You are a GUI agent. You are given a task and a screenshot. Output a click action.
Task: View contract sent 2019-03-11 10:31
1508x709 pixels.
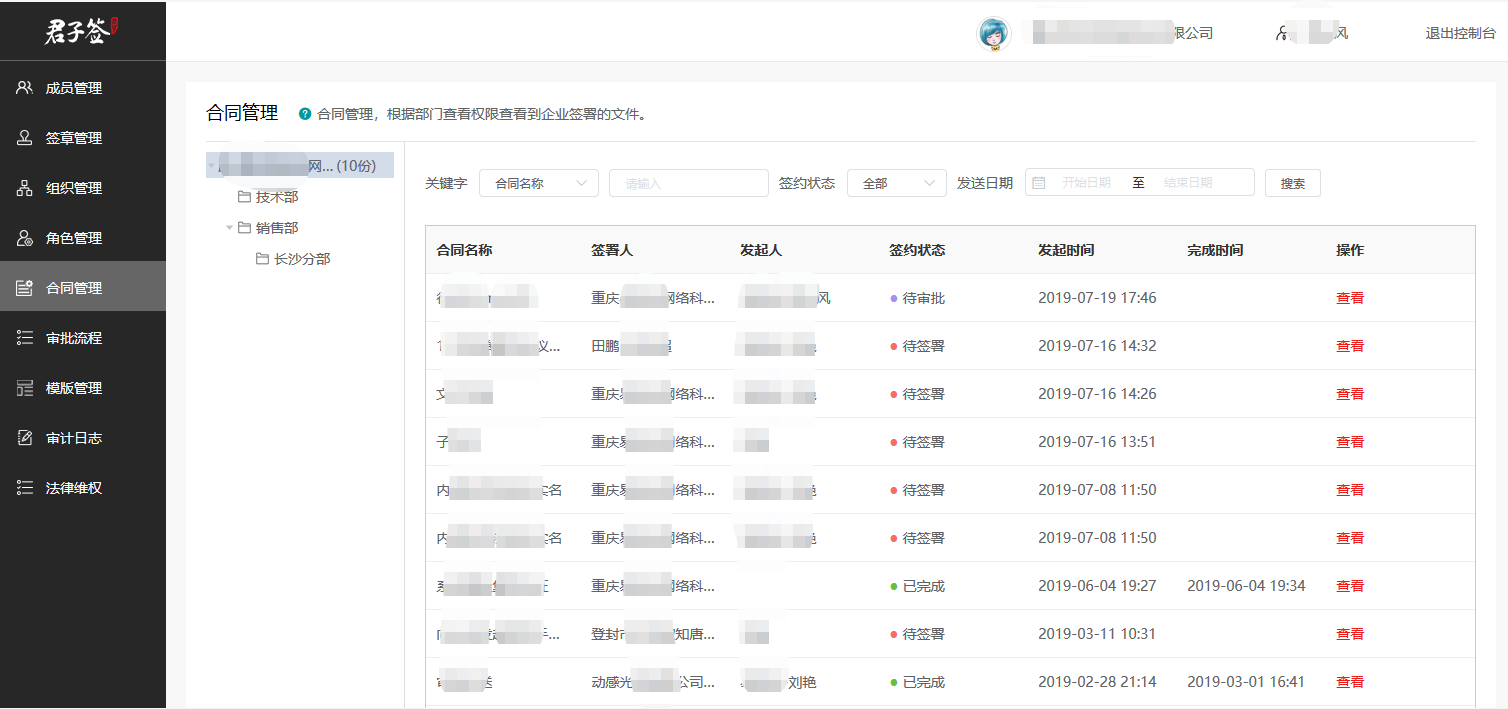[x=1350, y=634]
